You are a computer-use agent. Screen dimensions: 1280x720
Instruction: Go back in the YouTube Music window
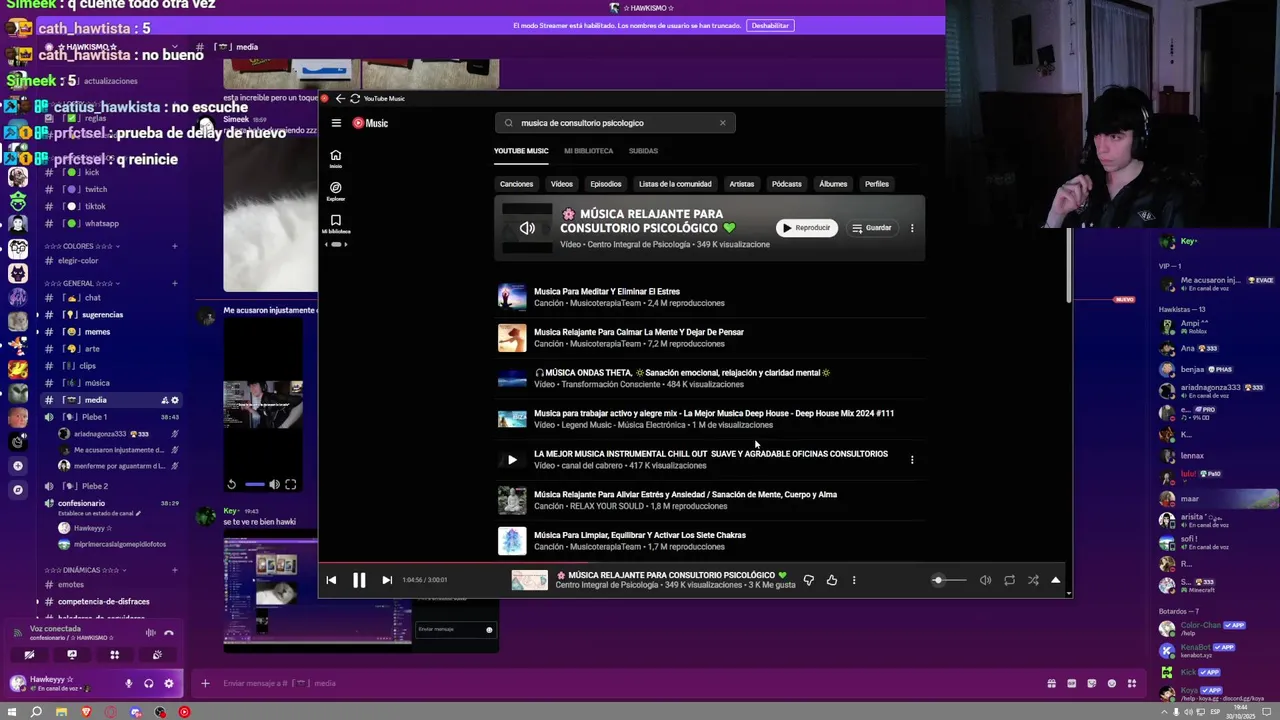340,98
